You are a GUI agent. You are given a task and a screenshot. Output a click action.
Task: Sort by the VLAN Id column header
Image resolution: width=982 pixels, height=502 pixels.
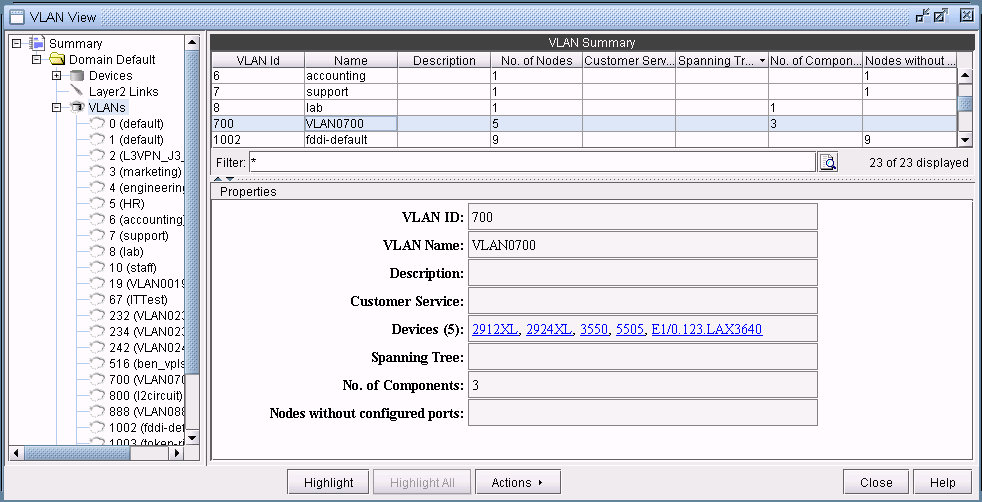(x=257, y=61)
